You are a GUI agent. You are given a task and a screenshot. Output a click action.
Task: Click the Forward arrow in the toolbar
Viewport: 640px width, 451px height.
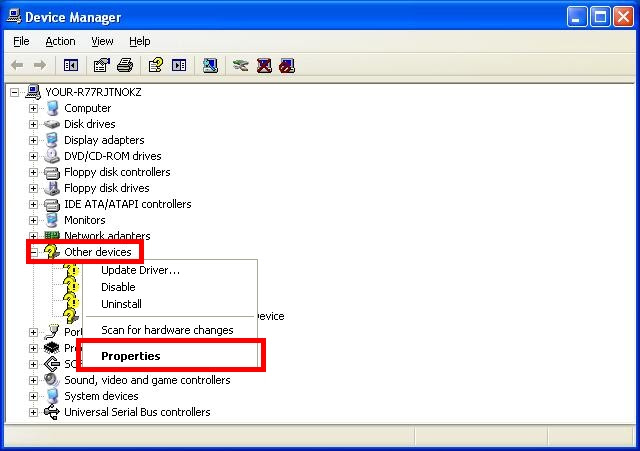point(40,65)
